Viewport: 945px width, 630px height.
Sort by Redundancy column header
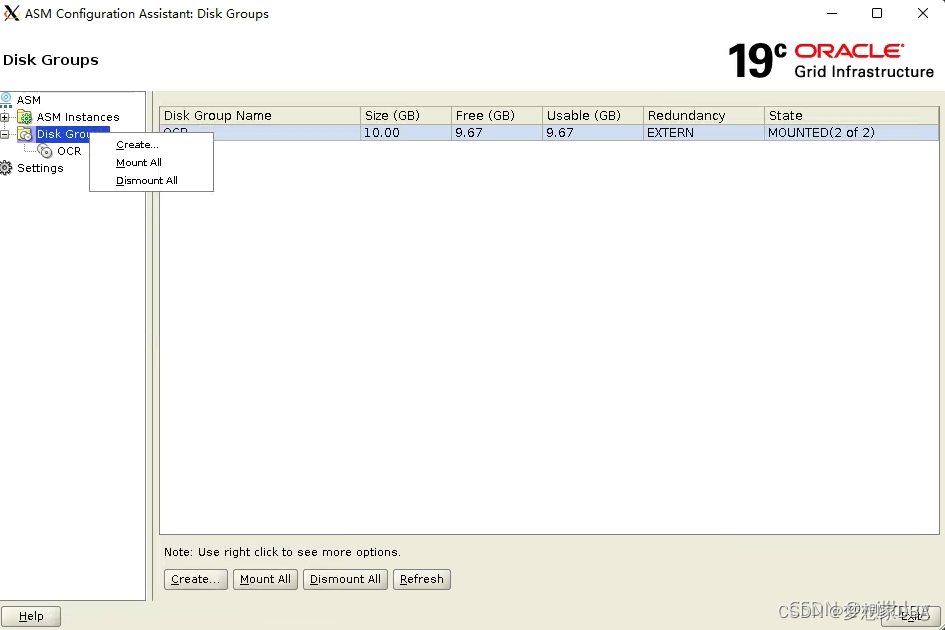(x=703, y=115)
